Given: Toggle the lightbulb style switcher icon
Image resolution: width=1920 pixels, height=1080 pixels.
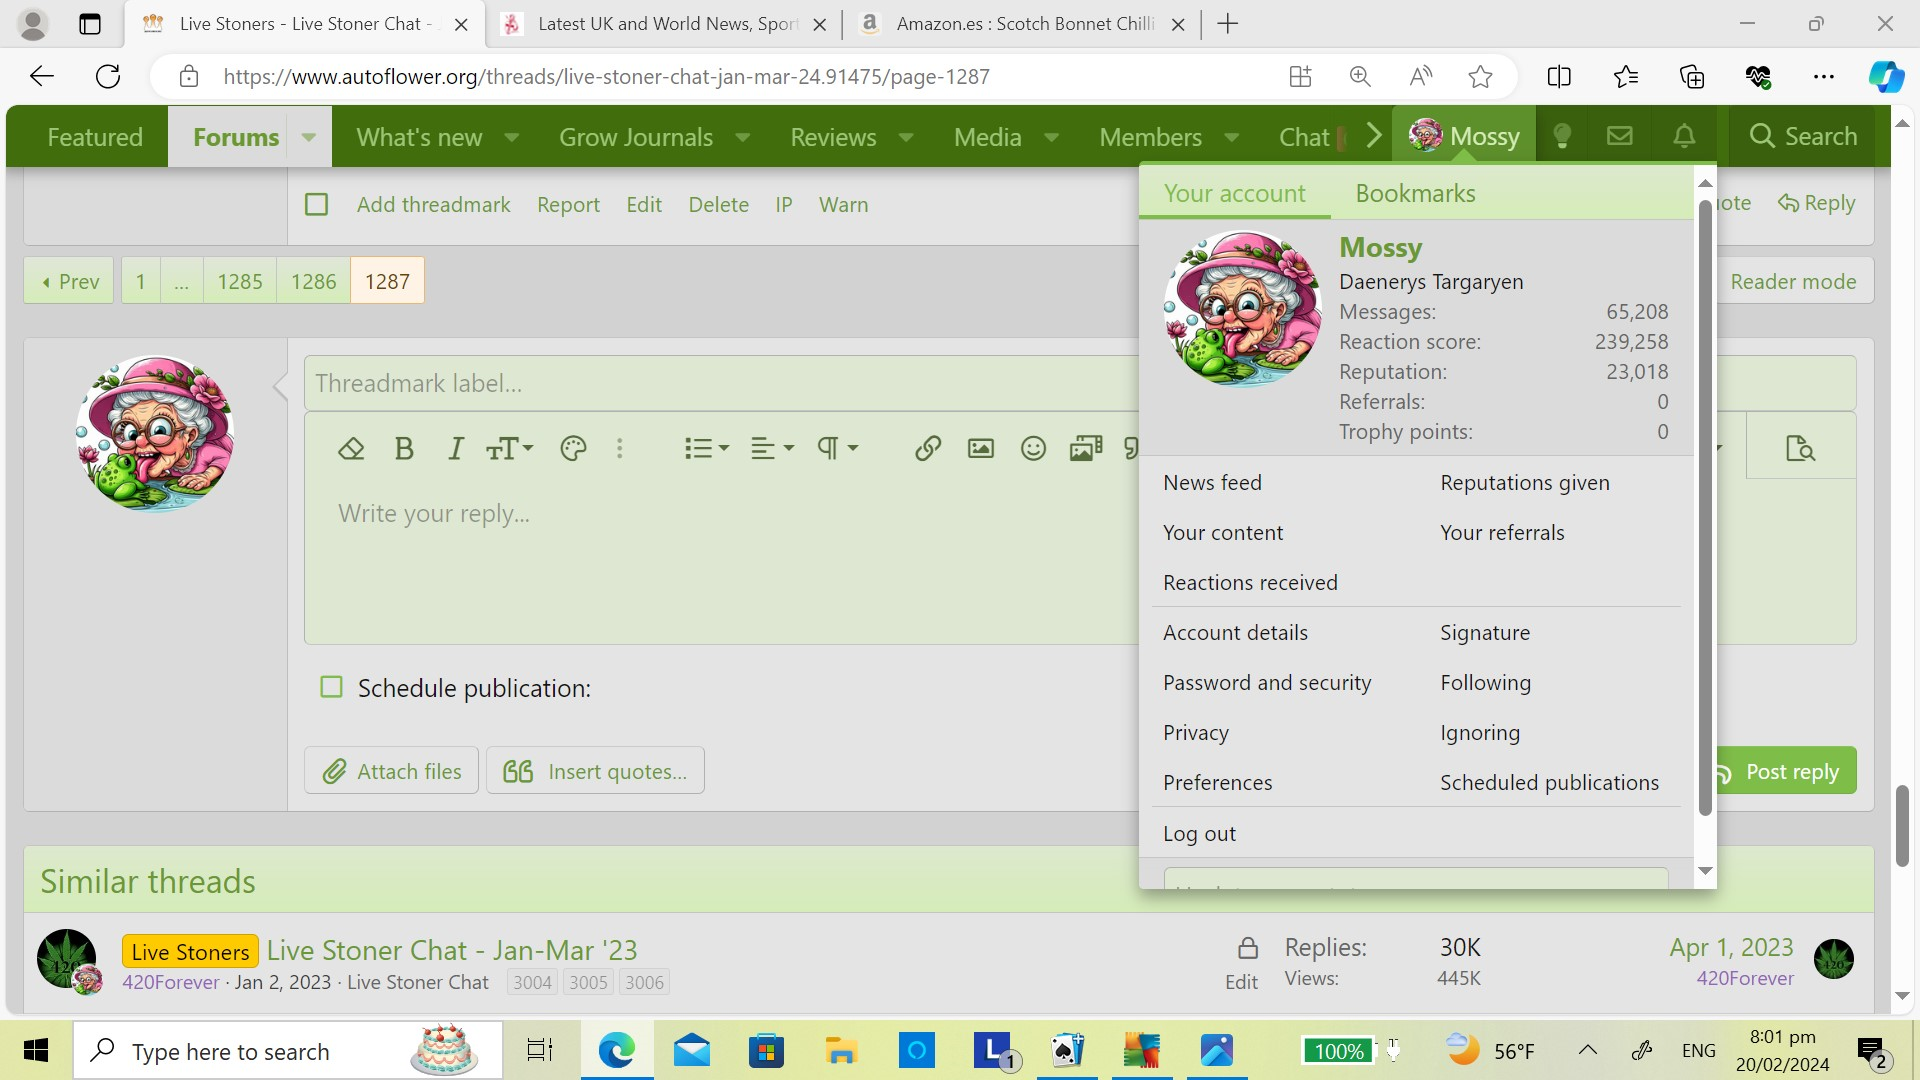Looking at the screenshot, I should [1562, 136].
